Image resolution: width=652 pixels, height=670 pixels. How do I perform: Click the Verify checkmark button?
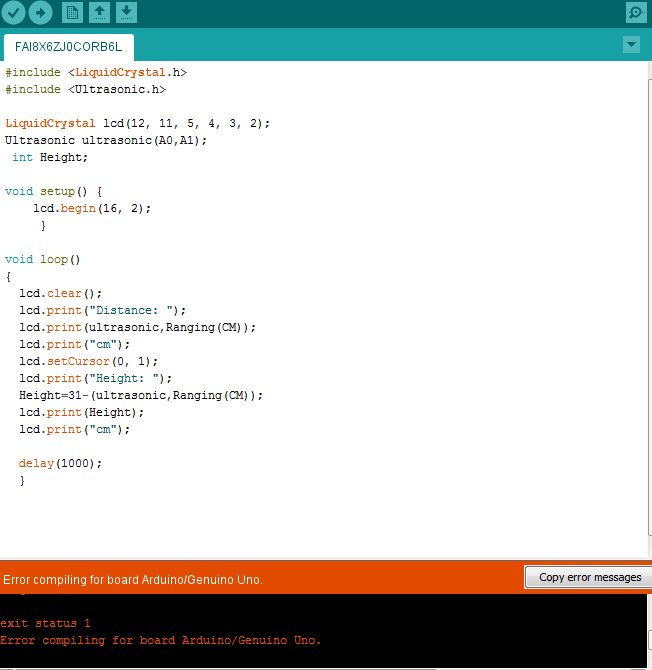click(x=13, y=13)
